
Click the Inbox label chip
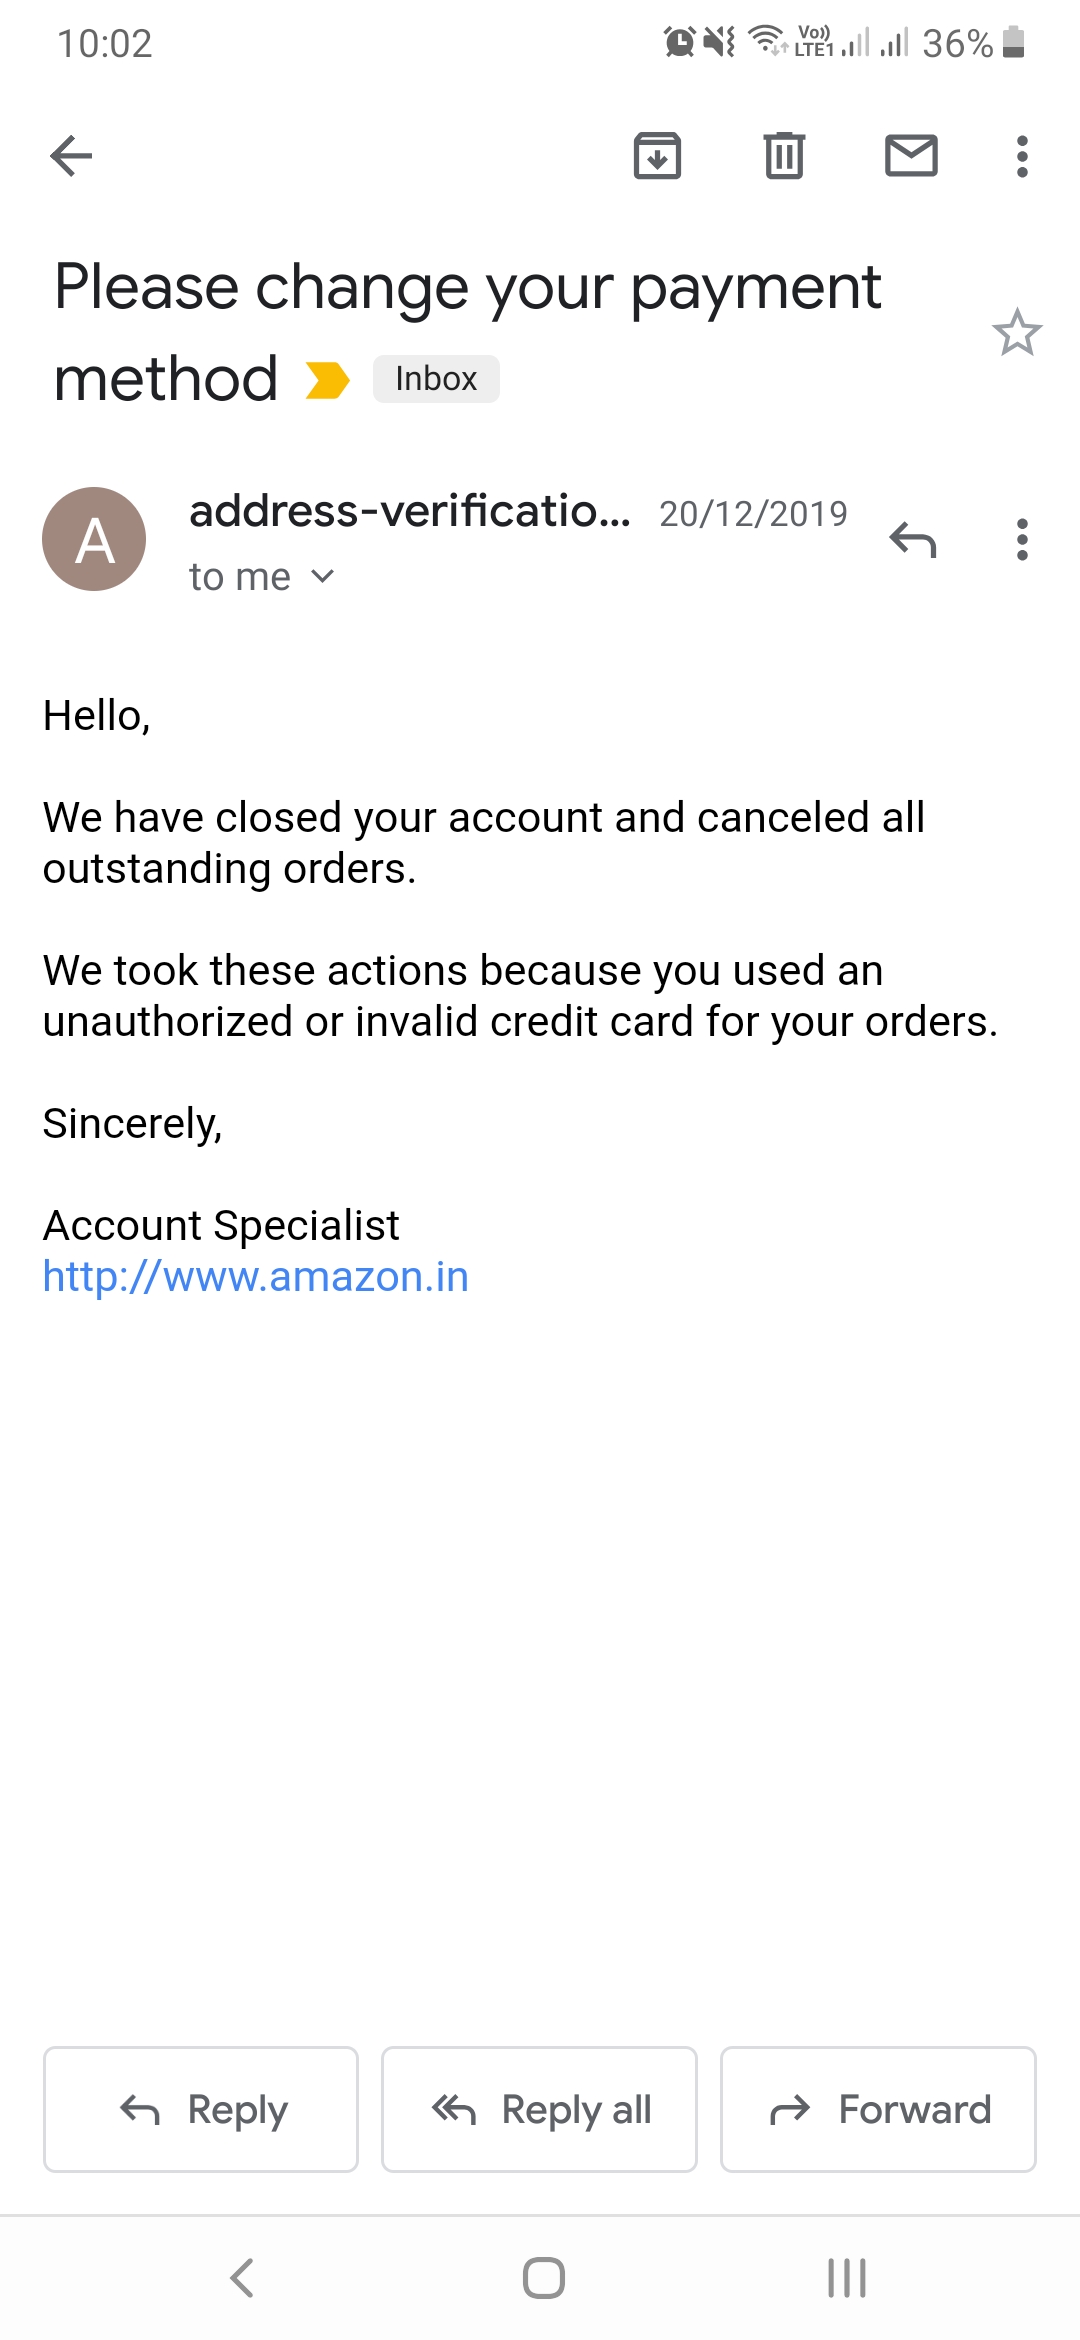436,379
